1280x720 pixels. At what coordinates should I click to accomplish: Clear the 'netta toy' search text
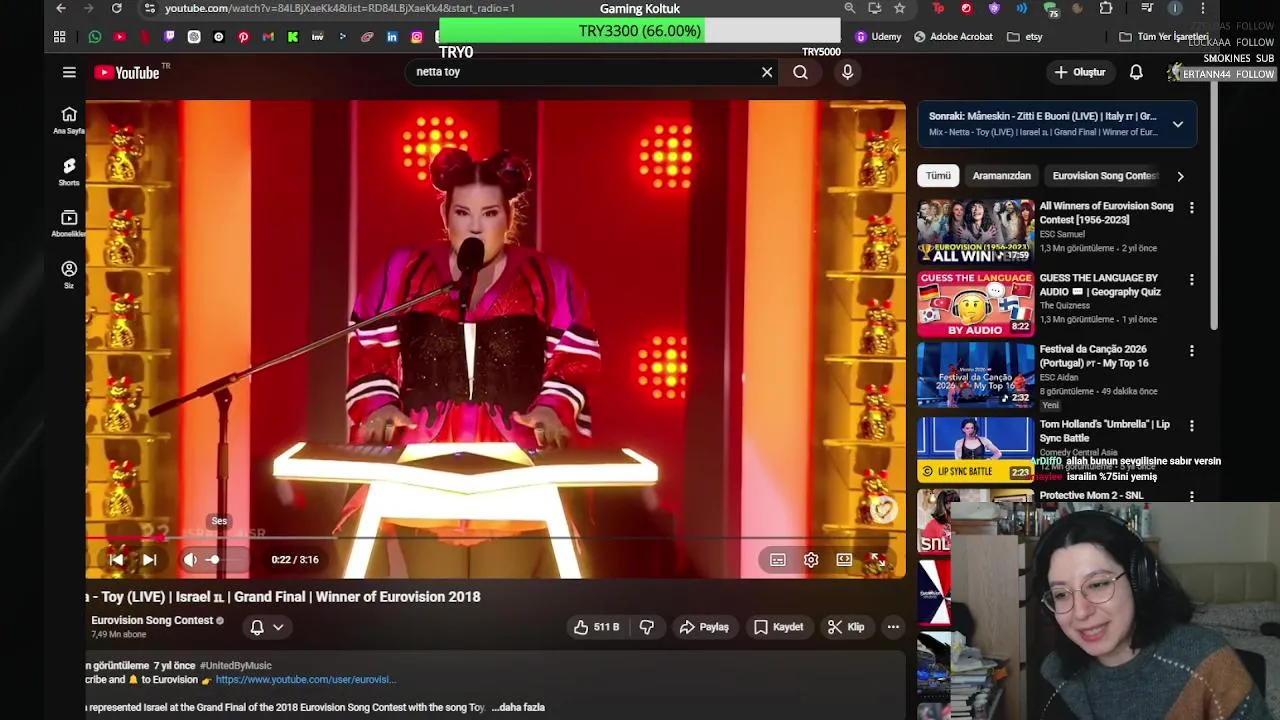pyautogui.click(x=767, y=72)
